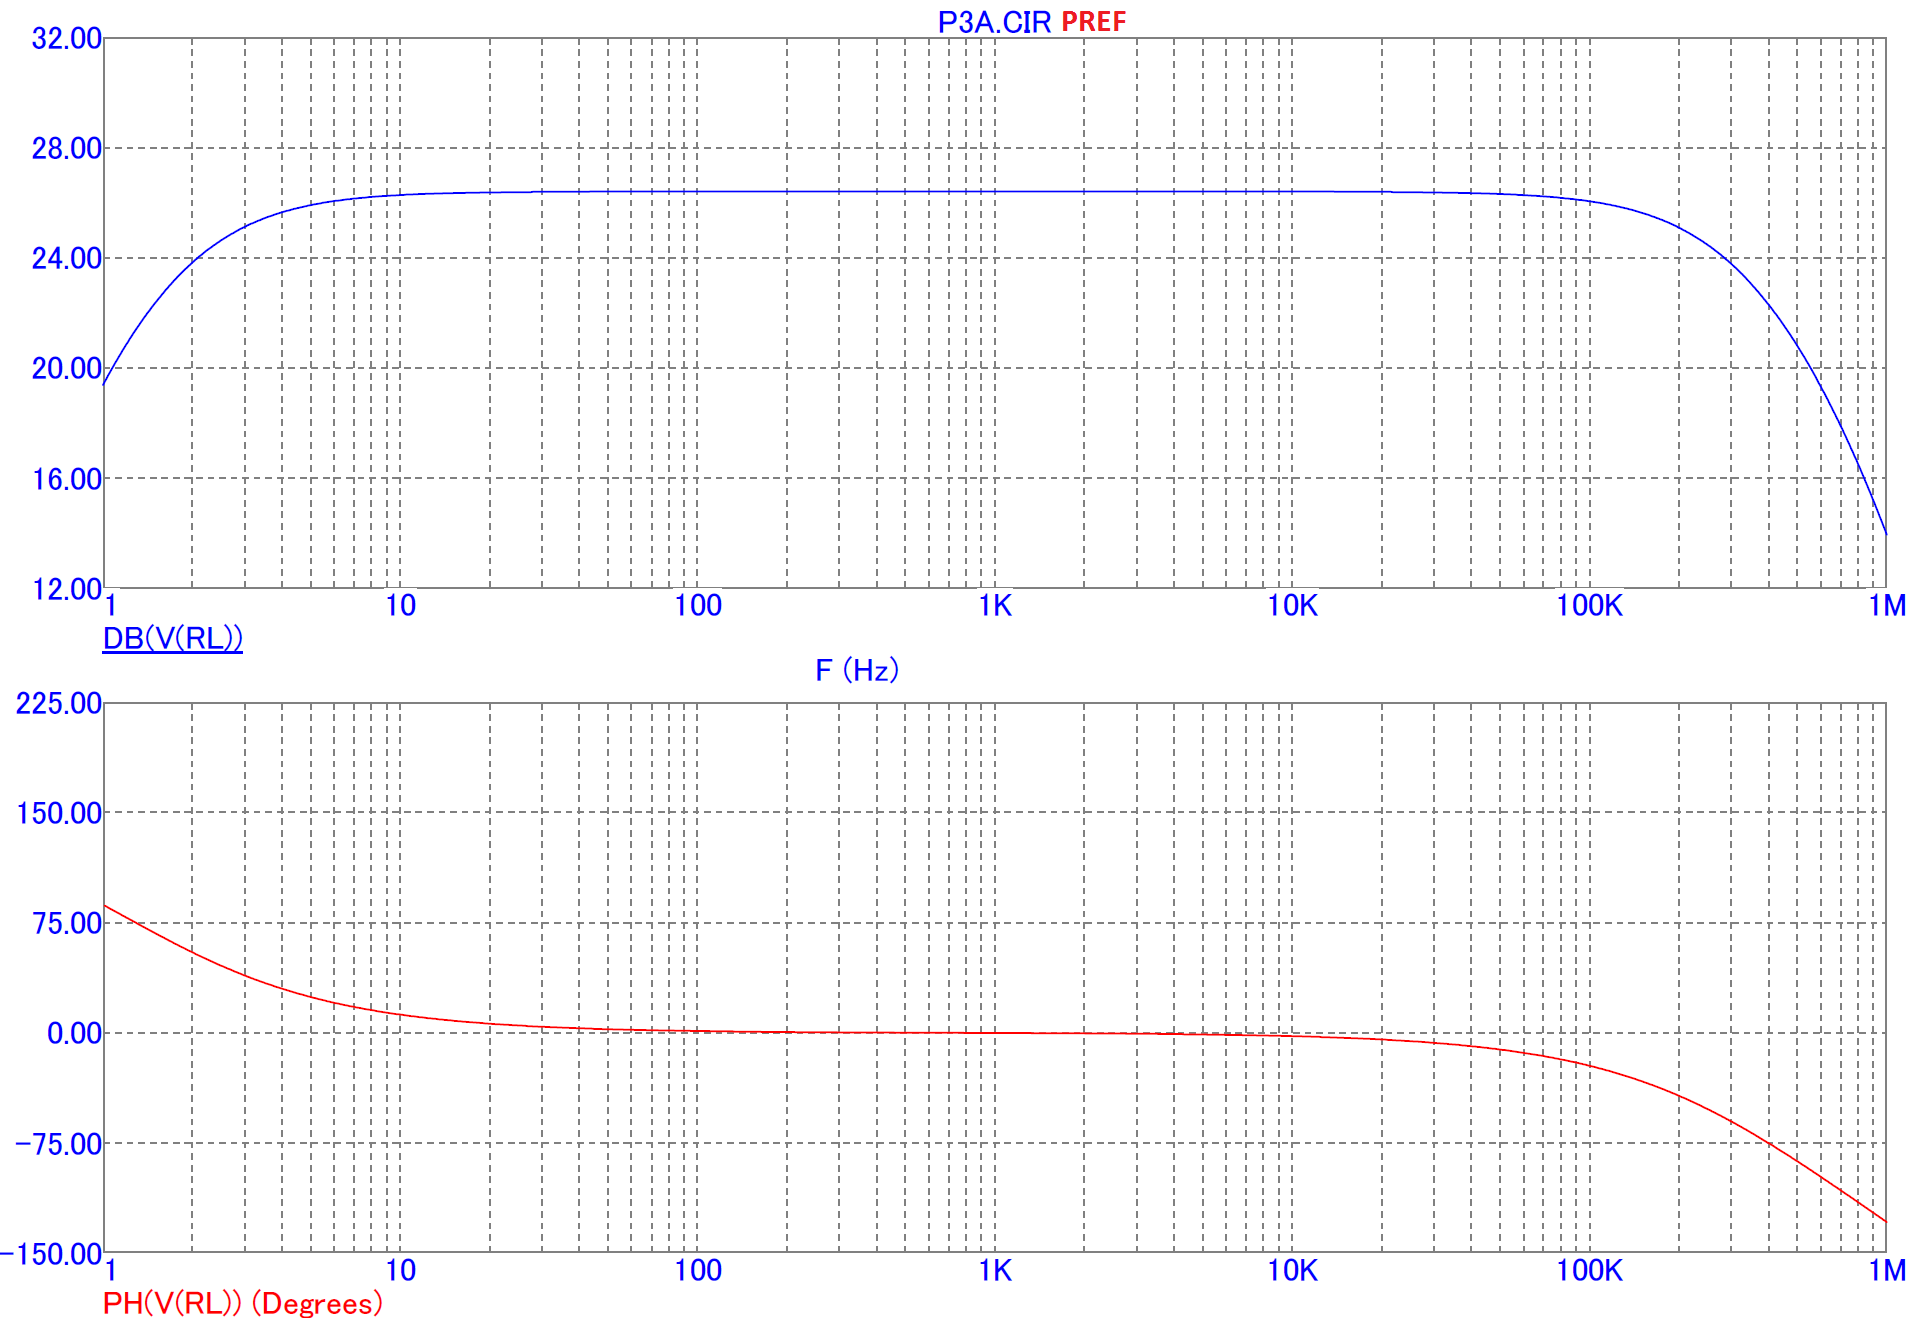
Task: Click the 1M label under phase plot
Action: (1887, 1271)
